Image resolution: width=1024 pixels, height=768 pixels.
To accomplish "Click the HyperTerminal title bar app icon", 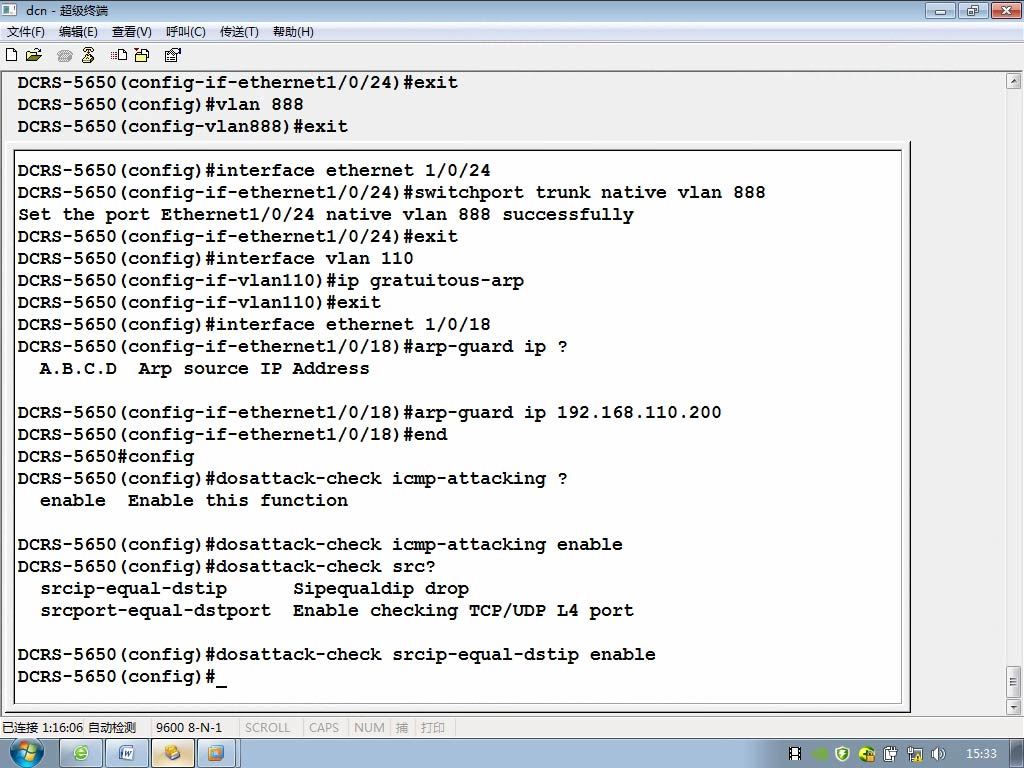I will (x=10, y=10).
